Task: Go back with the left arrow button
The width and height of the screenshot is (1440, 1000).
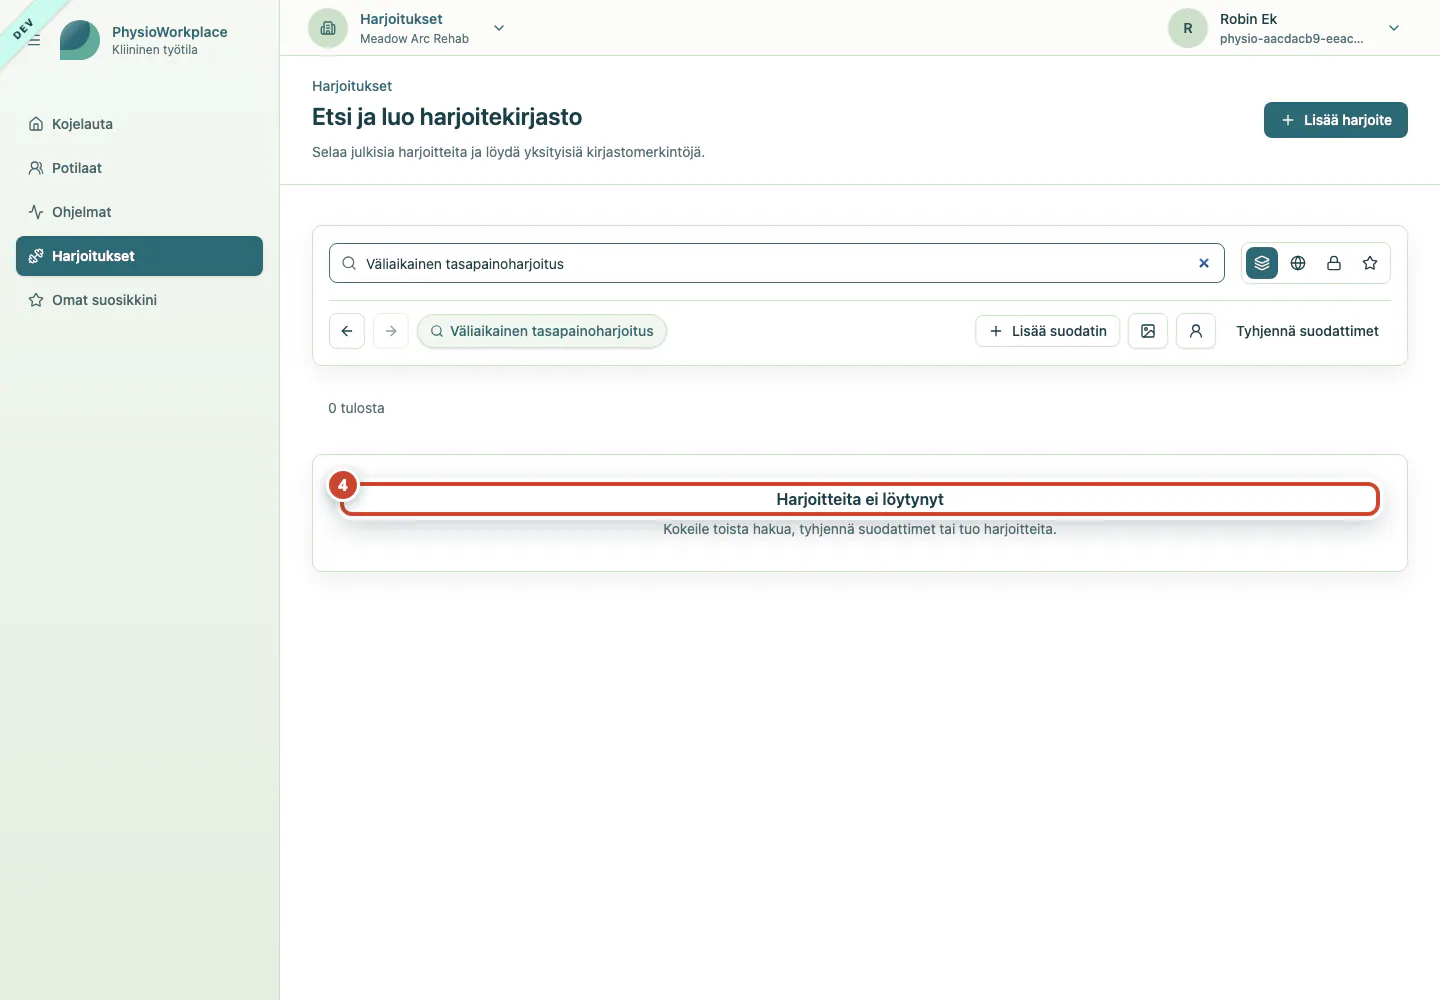Action: 347,331
